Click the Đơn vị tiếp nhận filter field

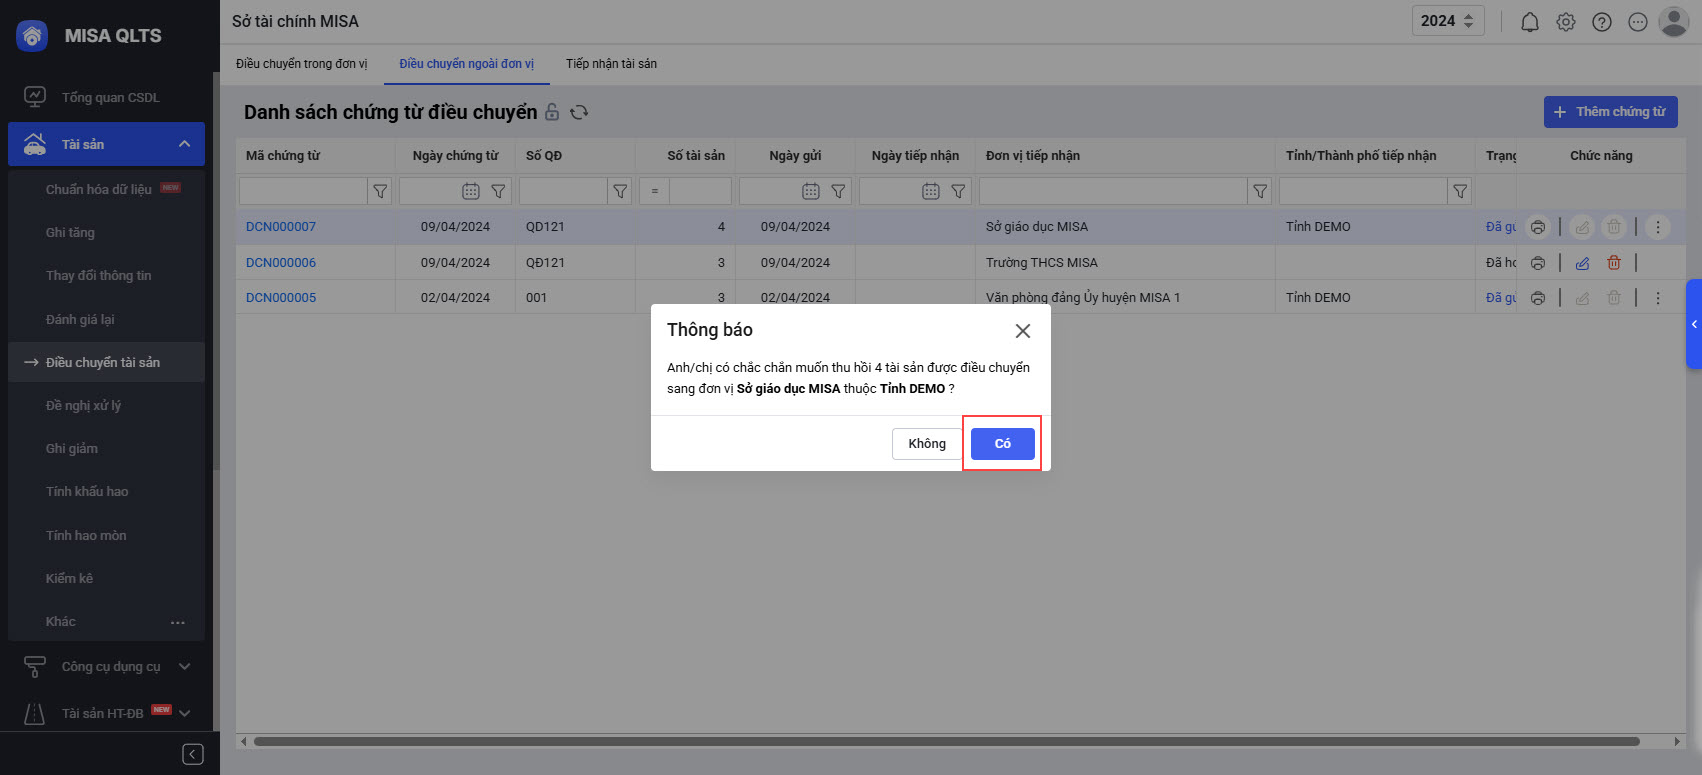click(1112, 191)
